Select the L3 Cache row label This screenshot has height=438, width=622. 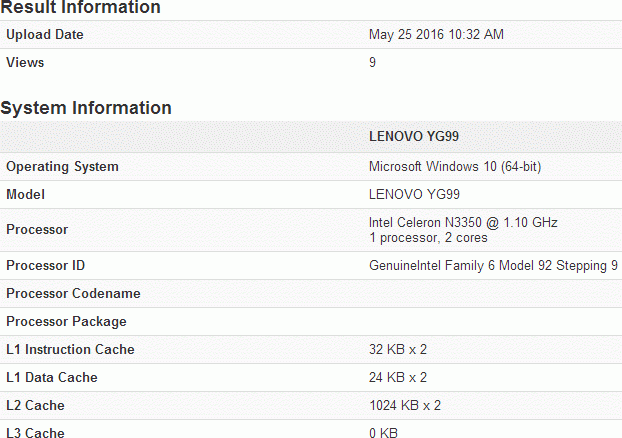pyautogui.click(x=36, y=433)
